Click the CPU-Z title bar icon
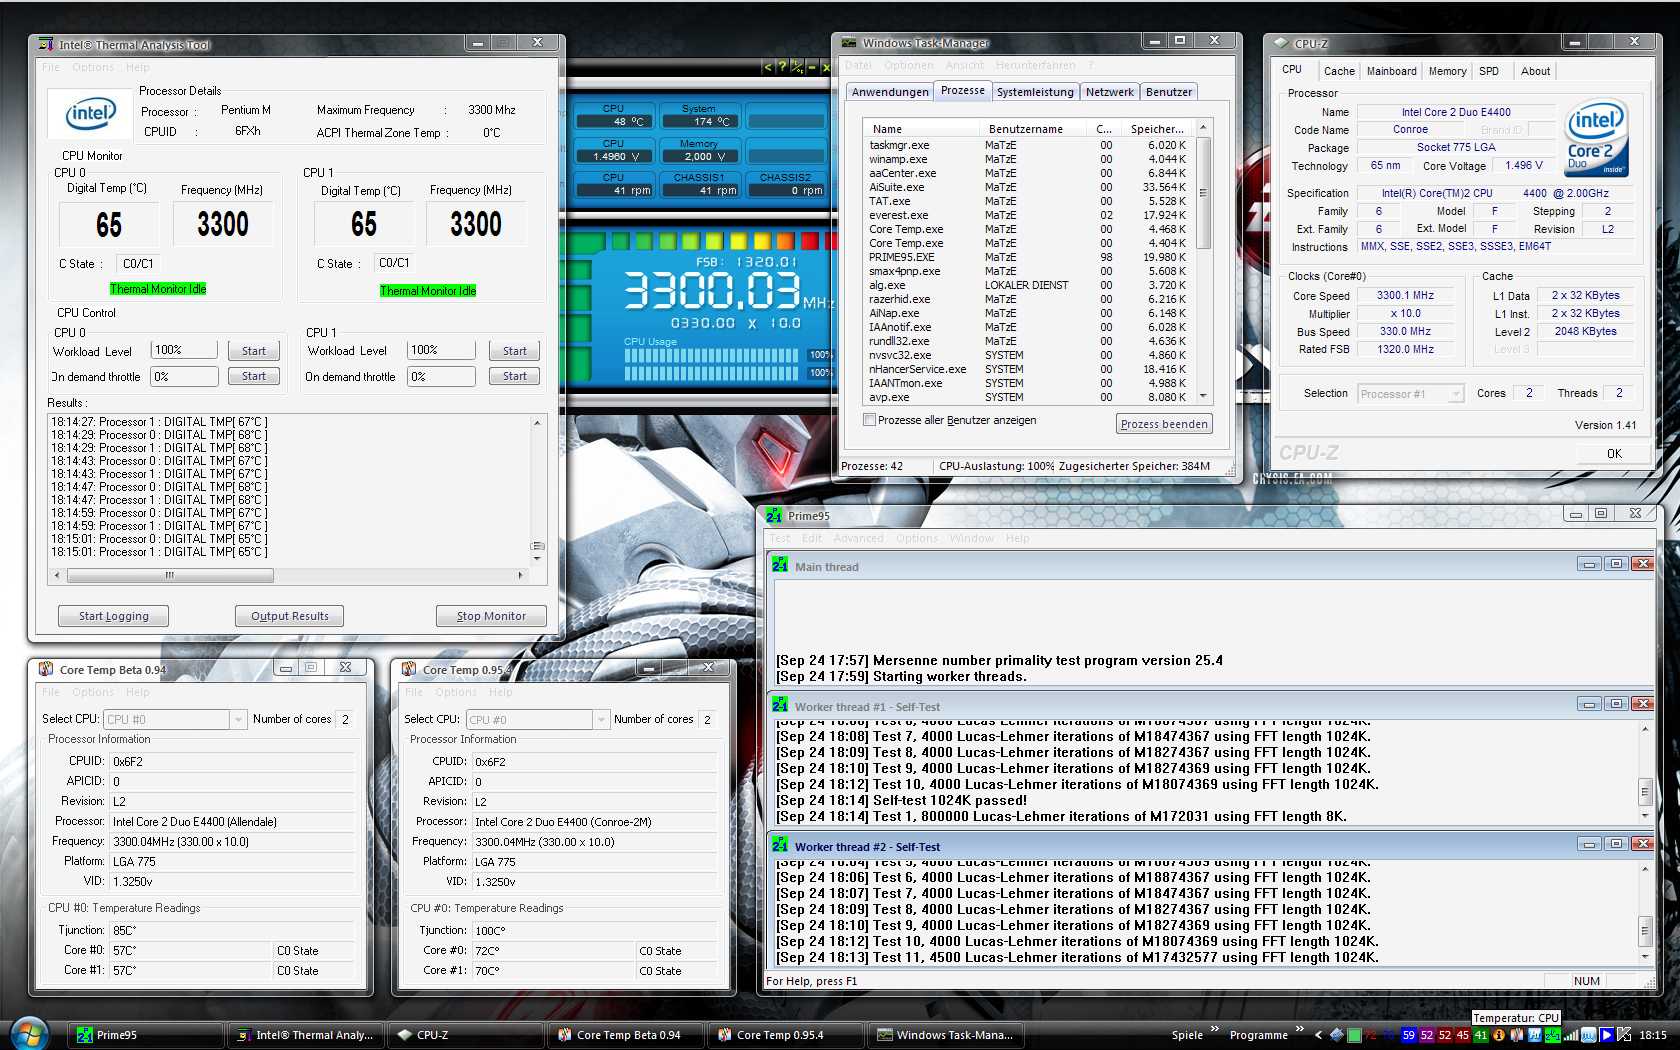The image size is (1680, 1050). pyautogui.click(x=1281, y=43)
